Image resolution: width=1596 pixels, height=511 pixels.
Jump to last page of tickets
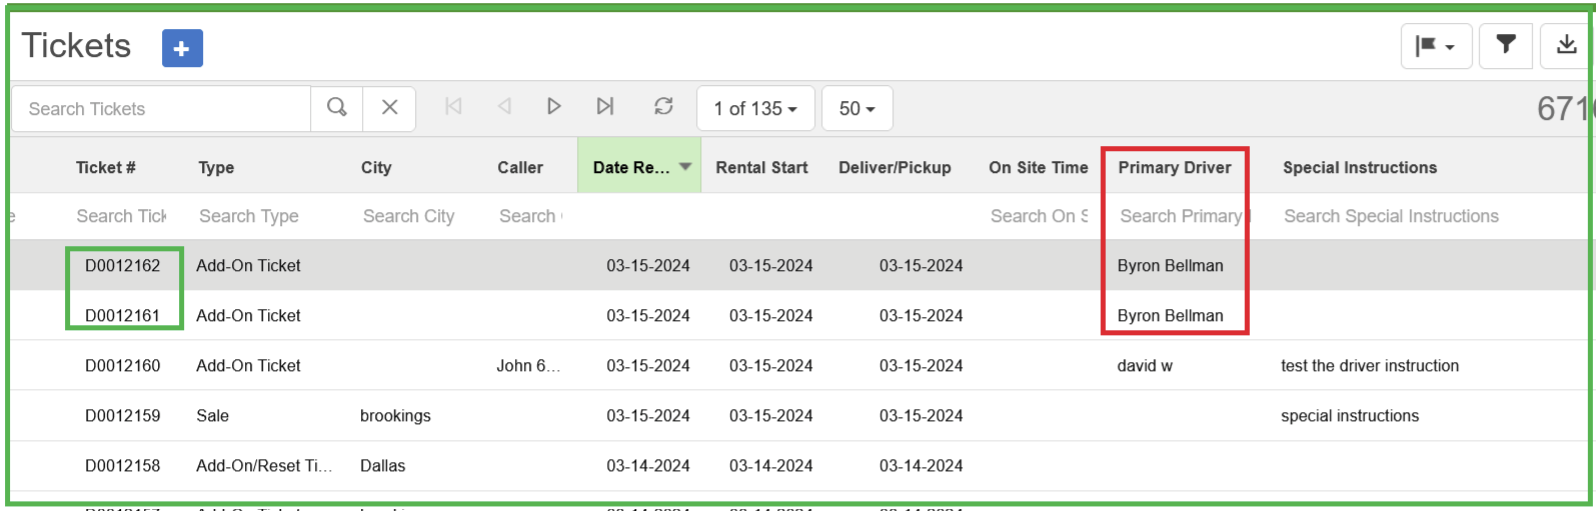pos(605,107)
